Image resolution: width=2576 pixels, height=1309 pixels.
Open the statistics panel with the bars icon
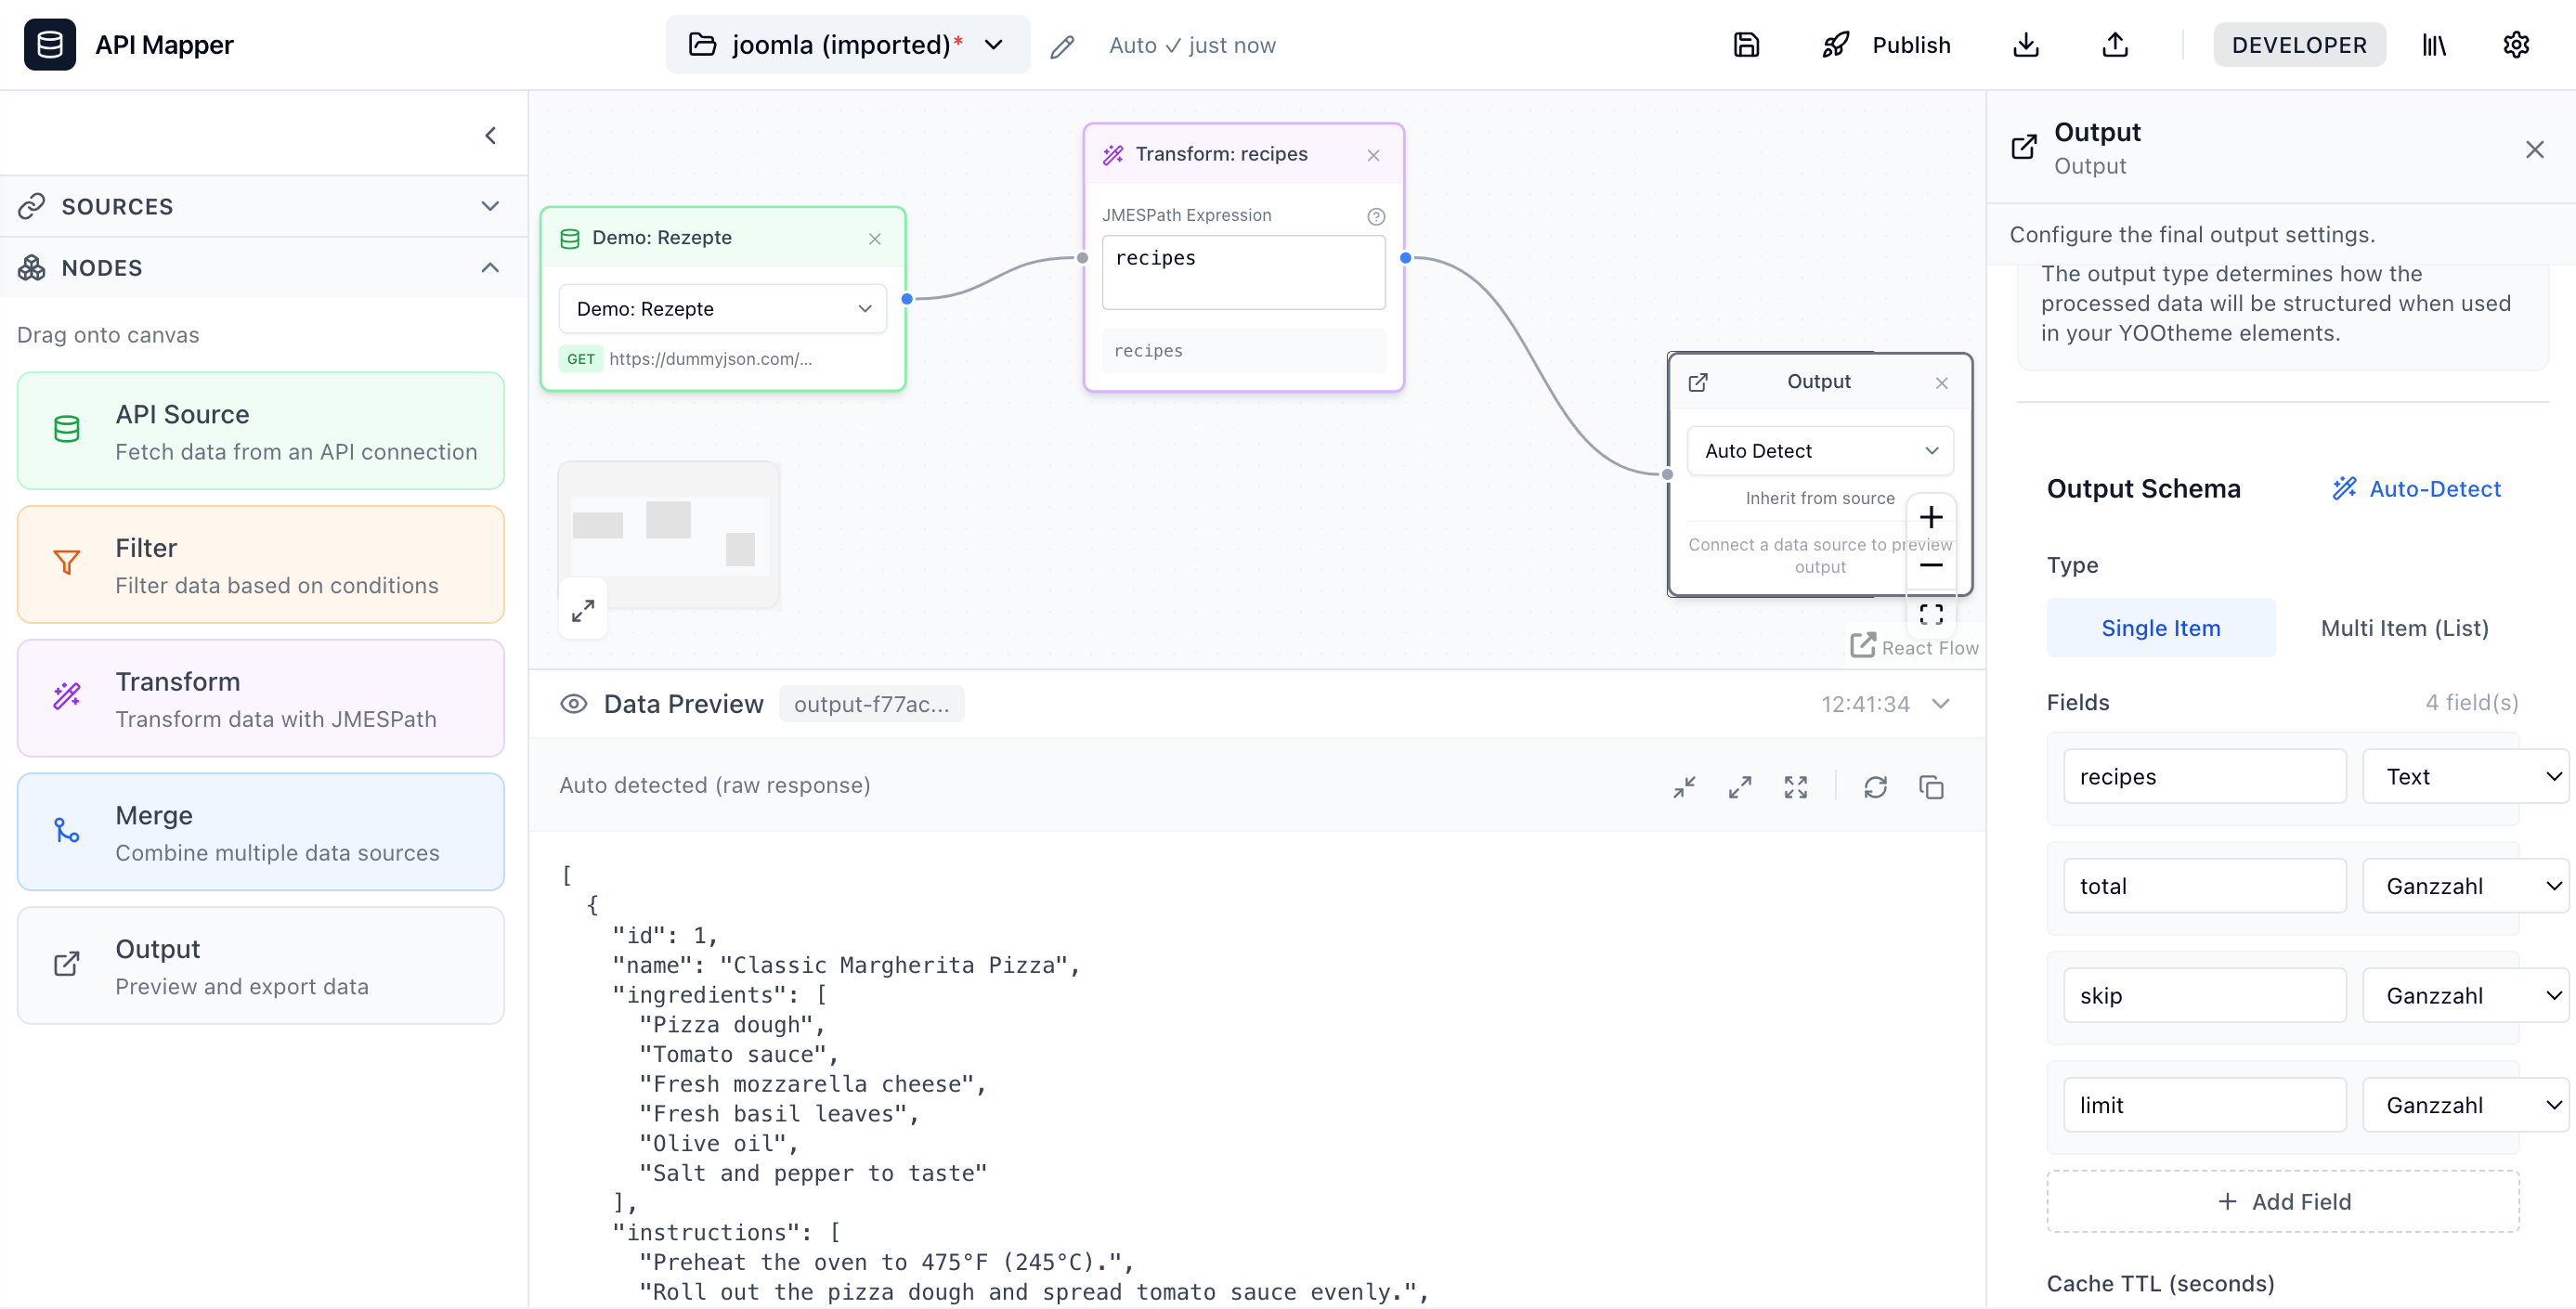point(2434,44)
